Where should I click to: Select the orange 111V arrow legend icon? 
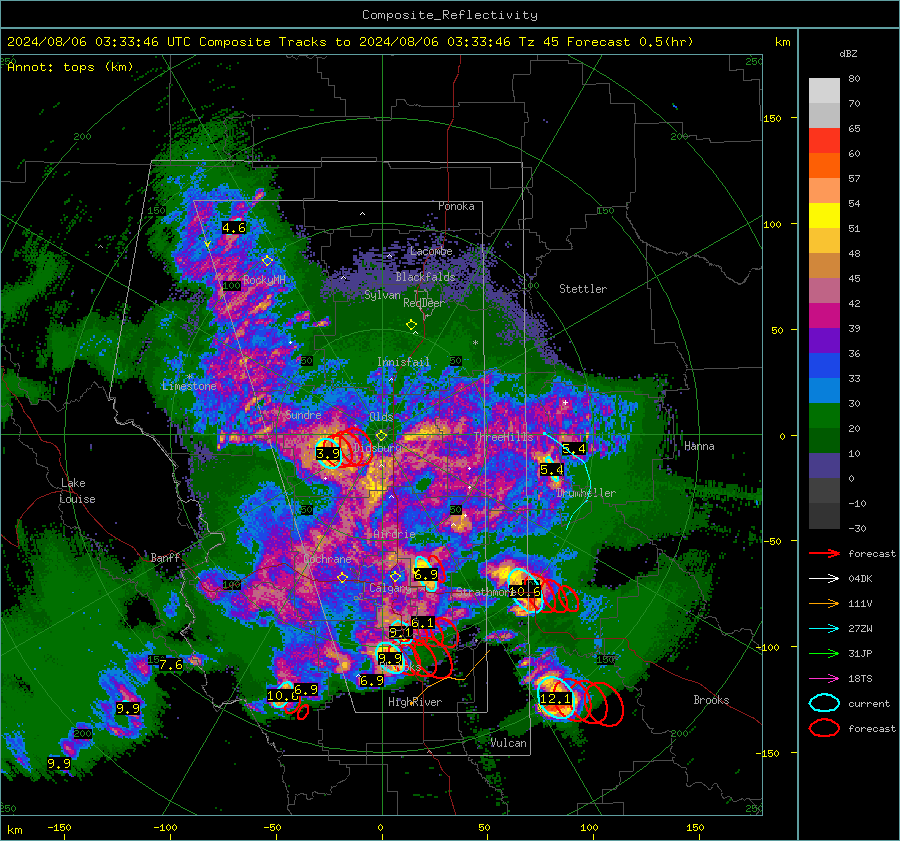(824, 603)
